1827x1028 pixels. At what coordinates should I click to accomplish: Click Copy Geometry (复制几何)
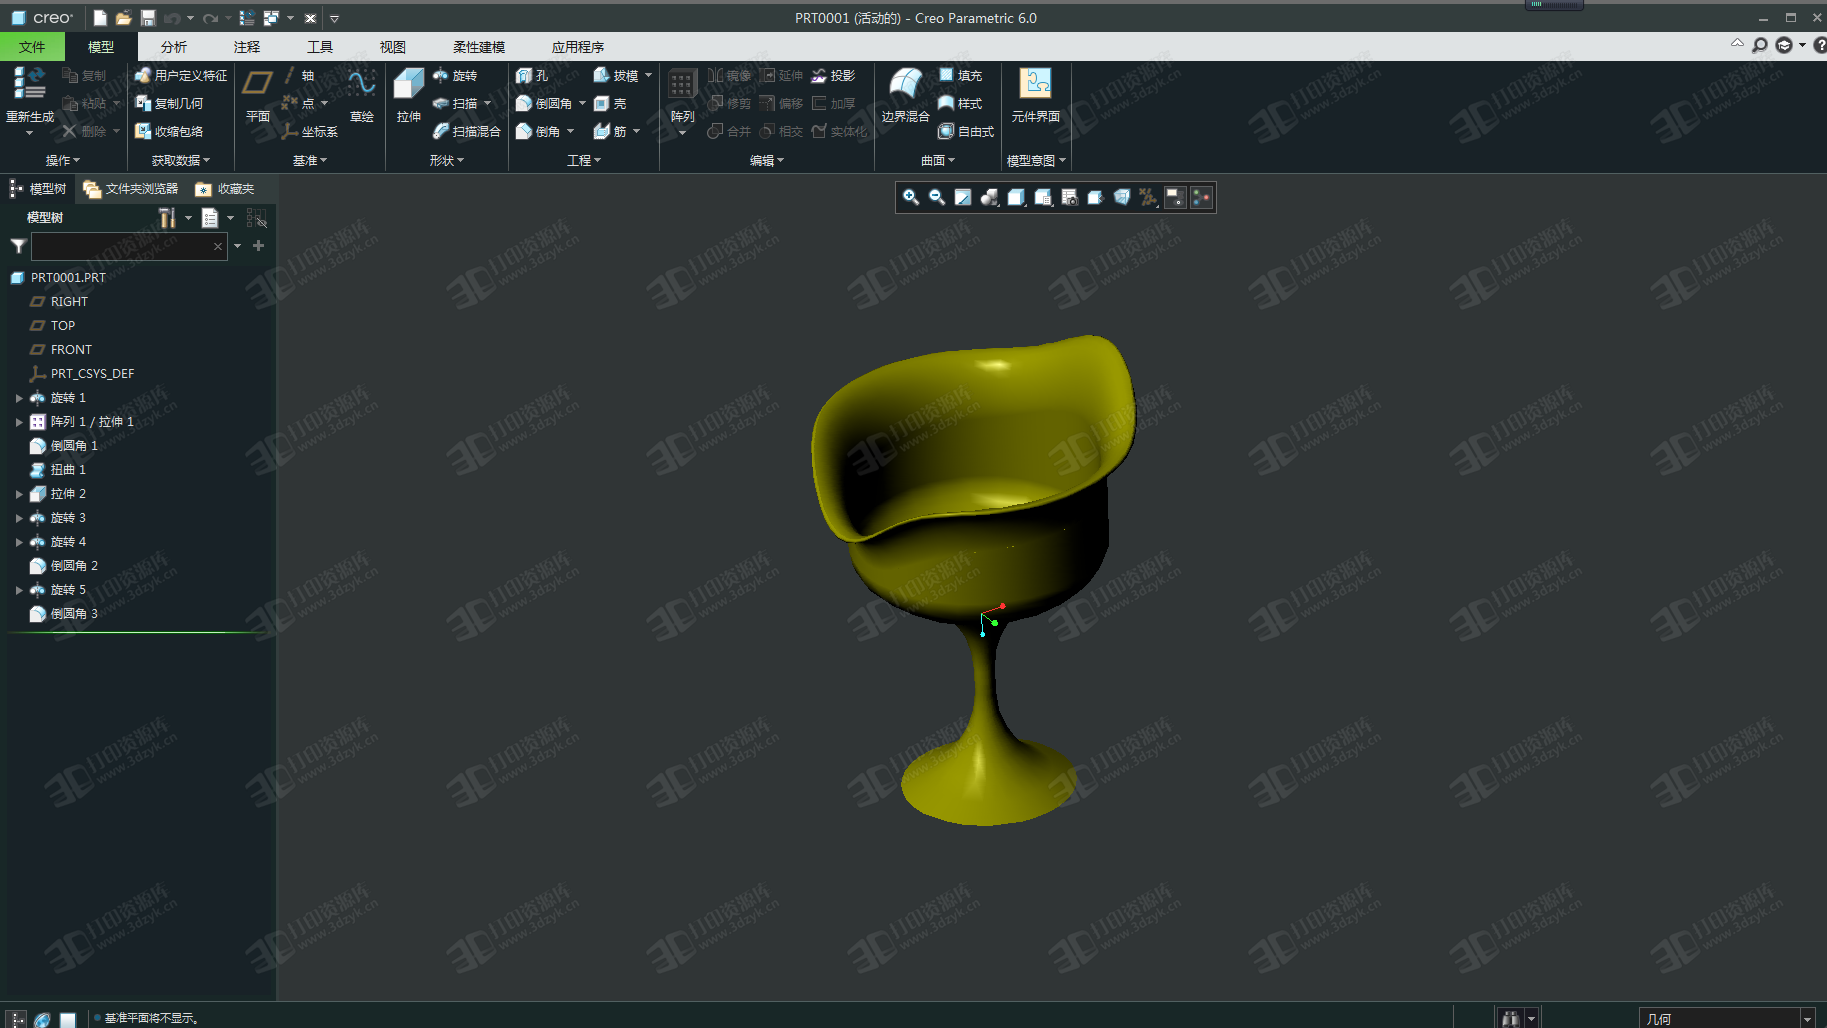169,104
